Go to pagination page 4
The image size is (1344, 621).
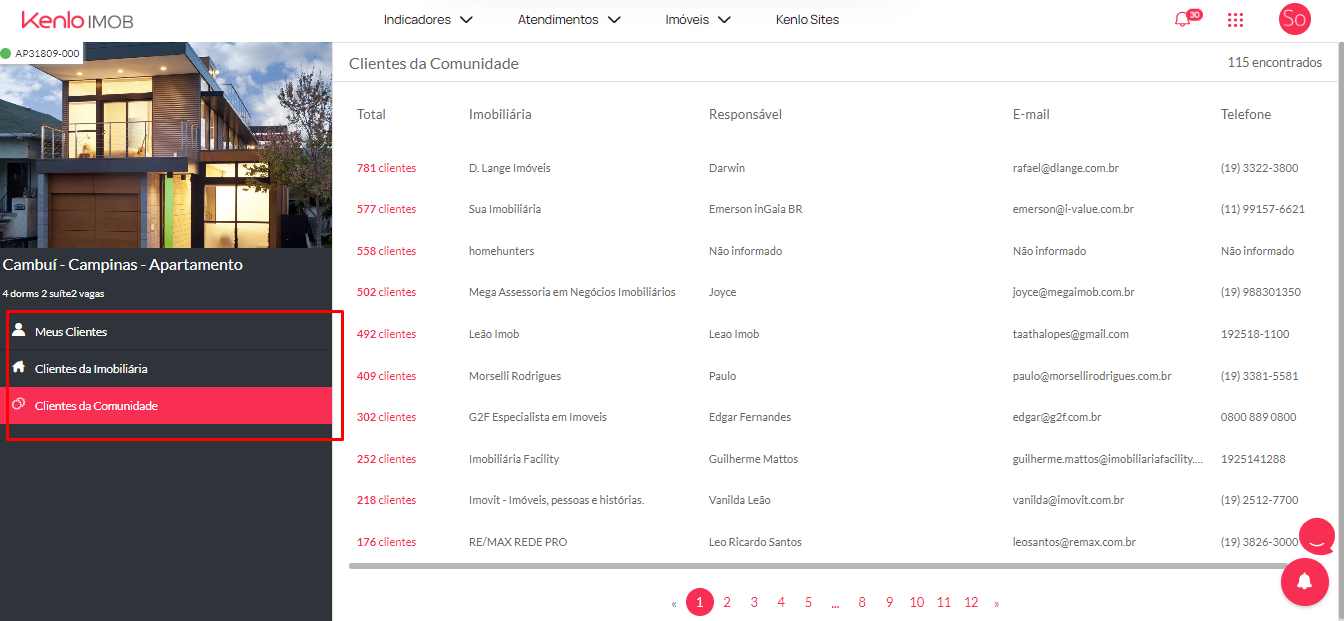pos(781,602)
